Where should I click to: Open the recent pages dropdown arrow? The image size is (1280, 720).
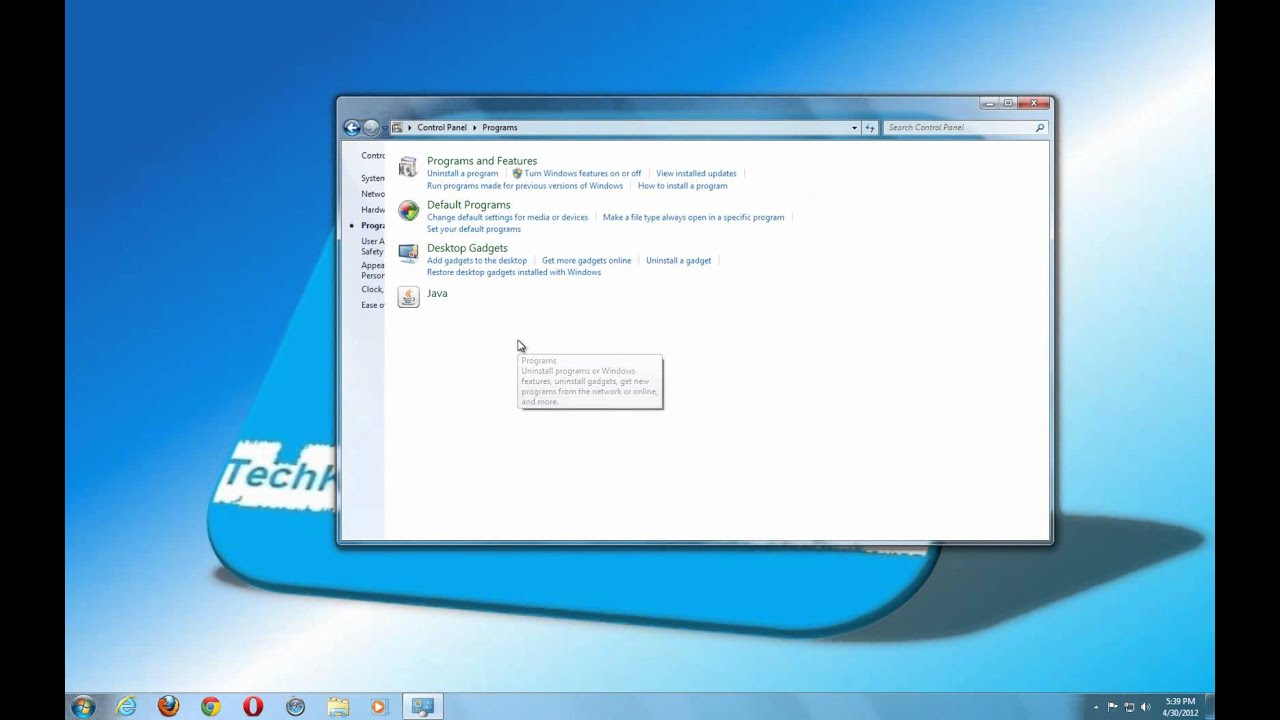(x=384, y=127)
